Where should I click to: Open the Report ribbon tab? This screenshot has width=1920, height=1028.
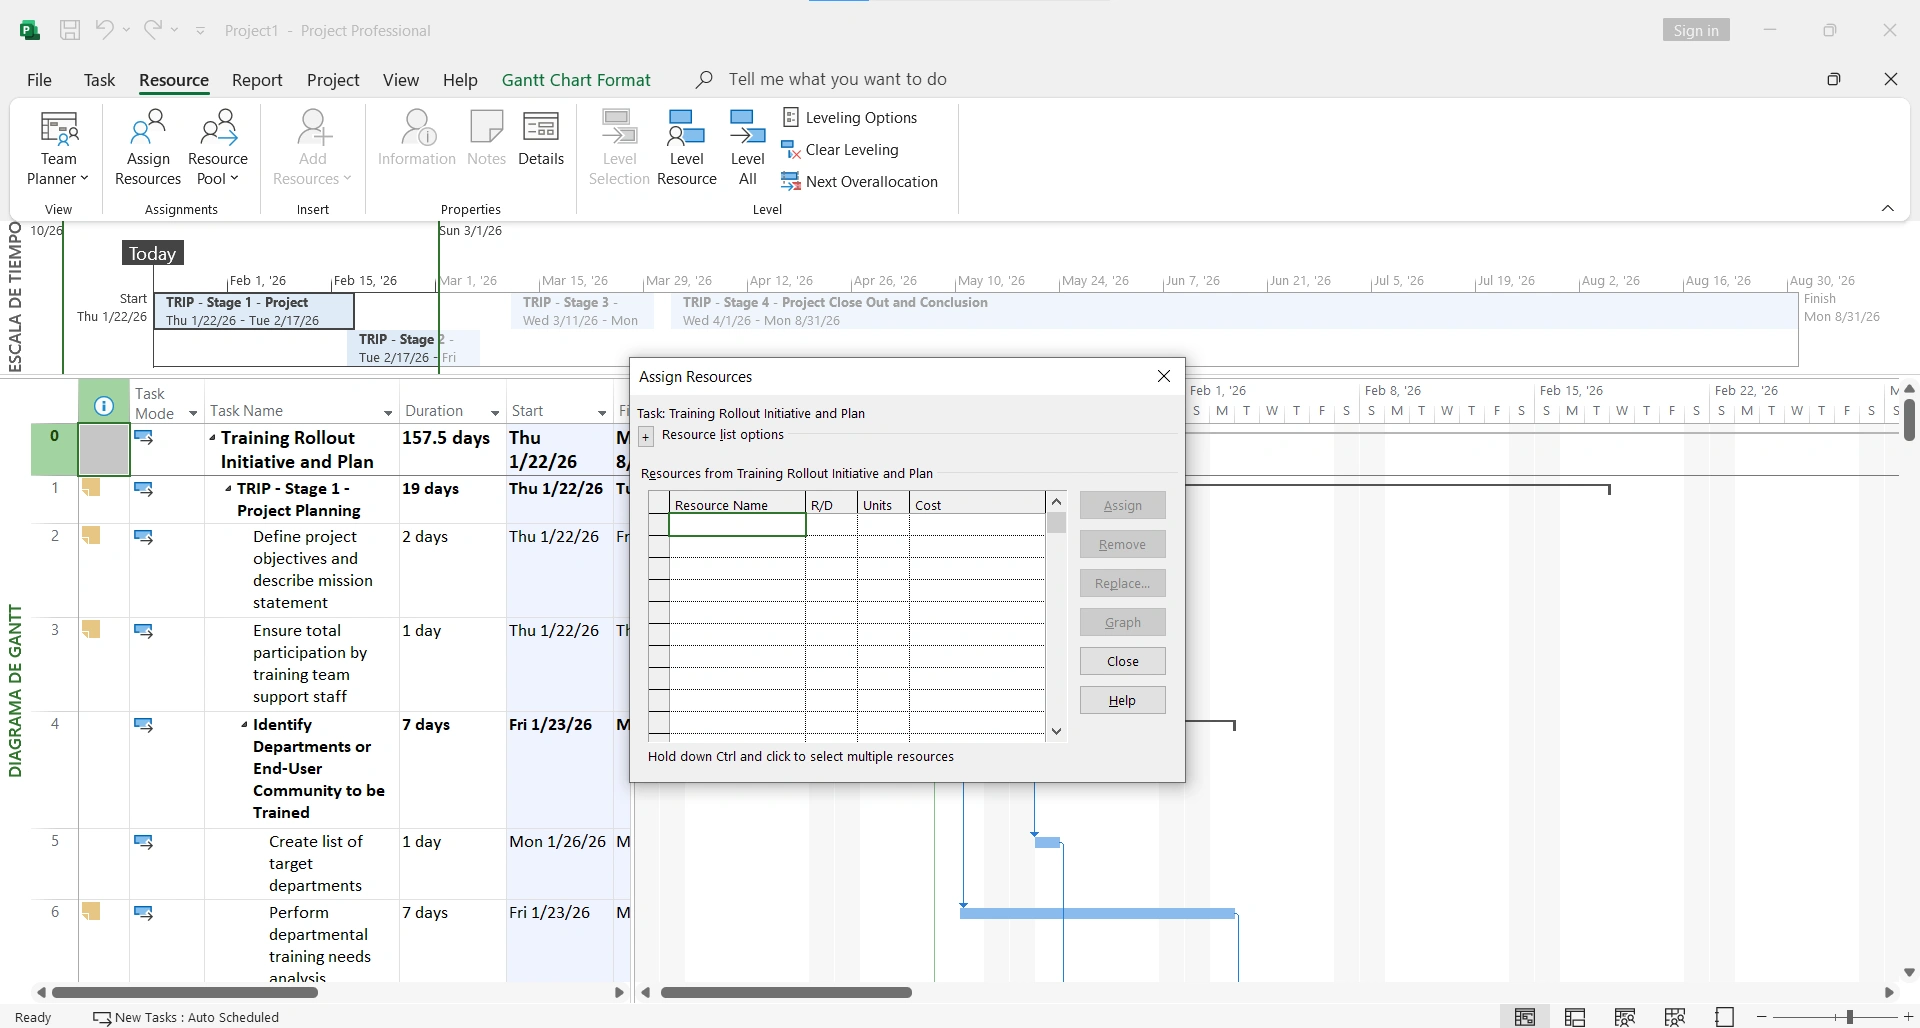[257, 80]
